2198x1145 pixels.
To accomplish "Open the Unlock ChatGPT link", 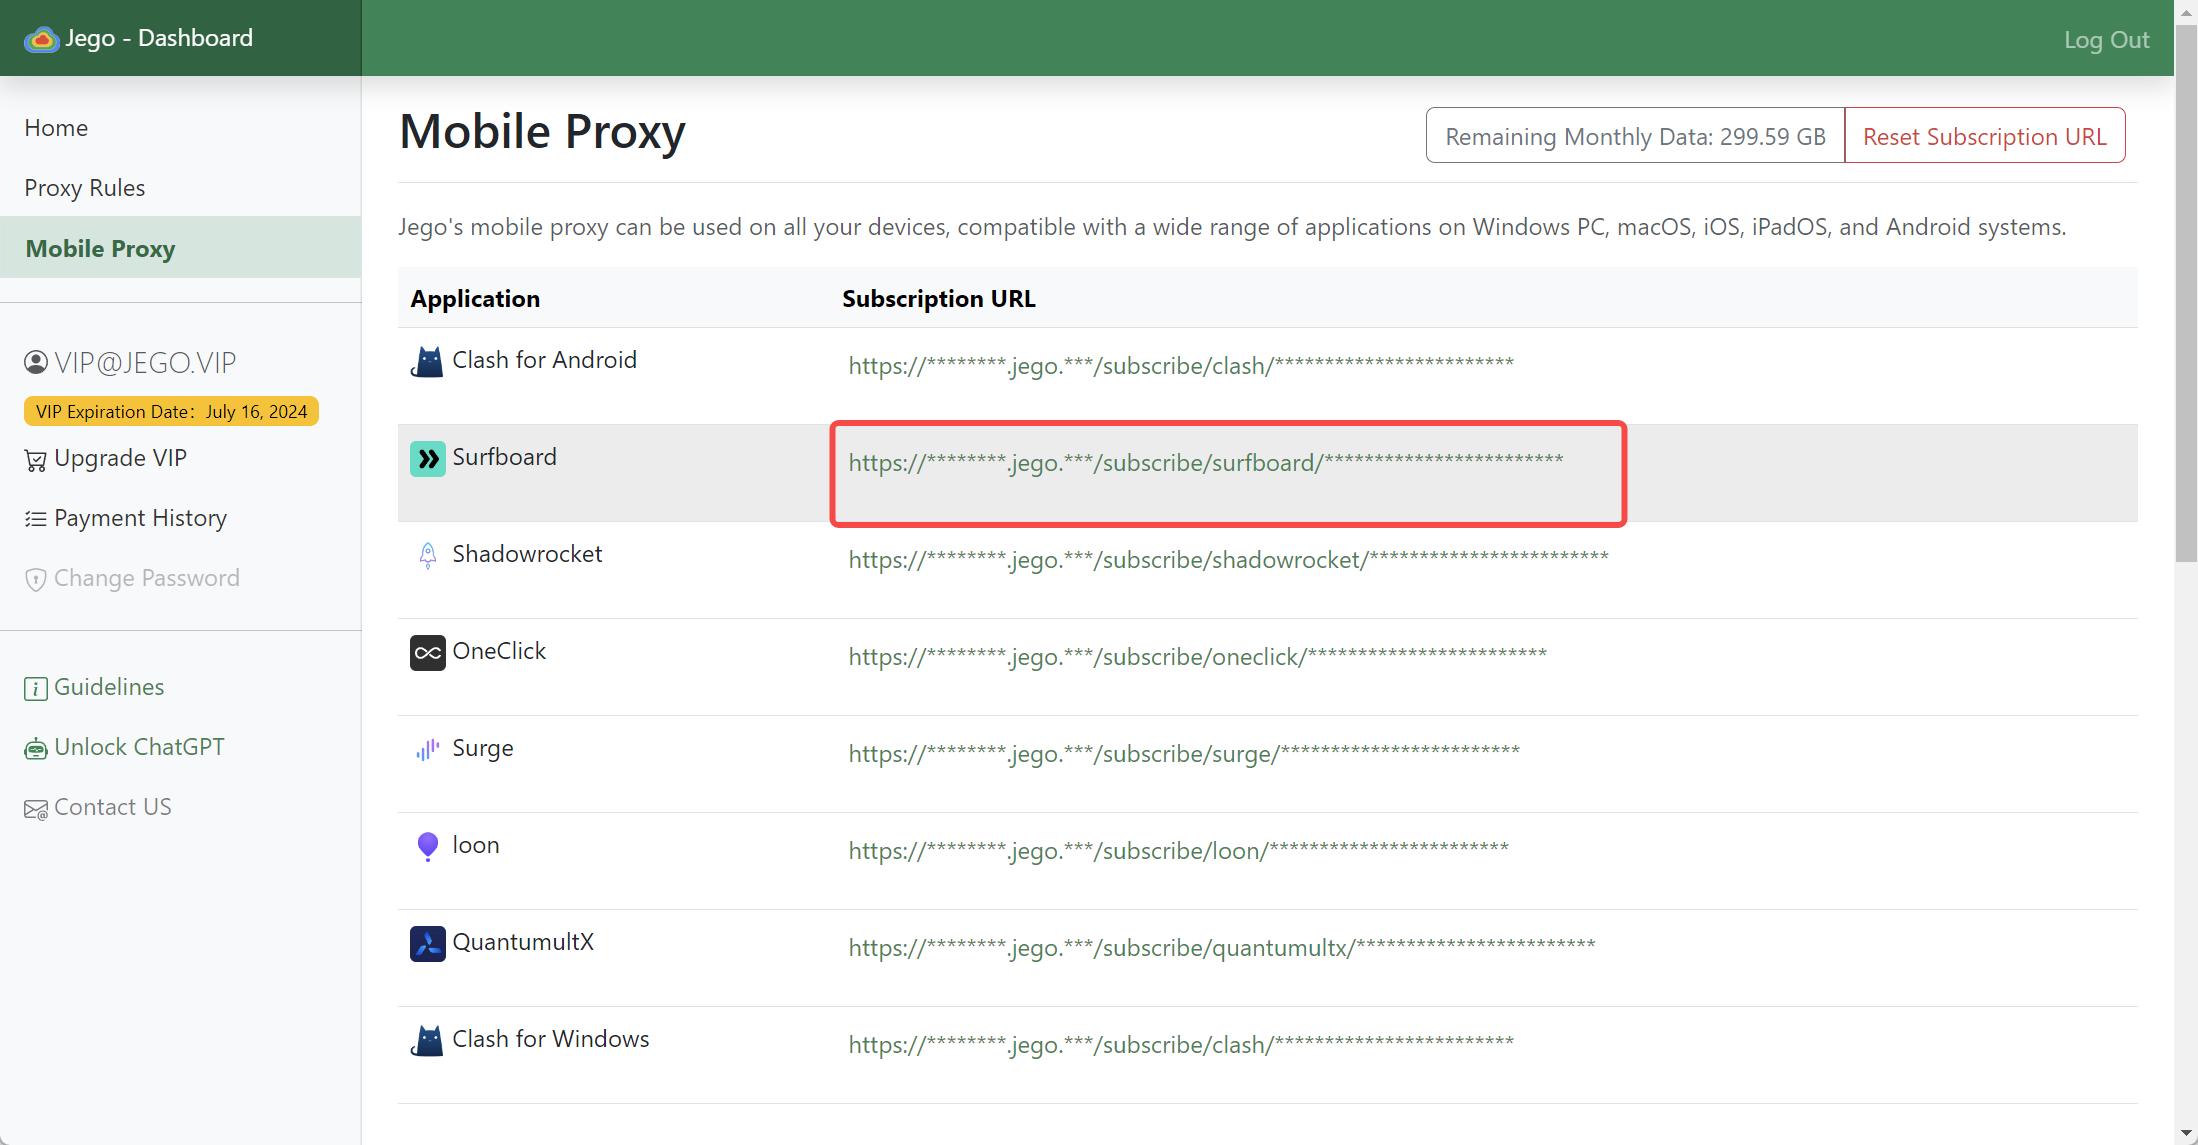I will click(139, 747).
